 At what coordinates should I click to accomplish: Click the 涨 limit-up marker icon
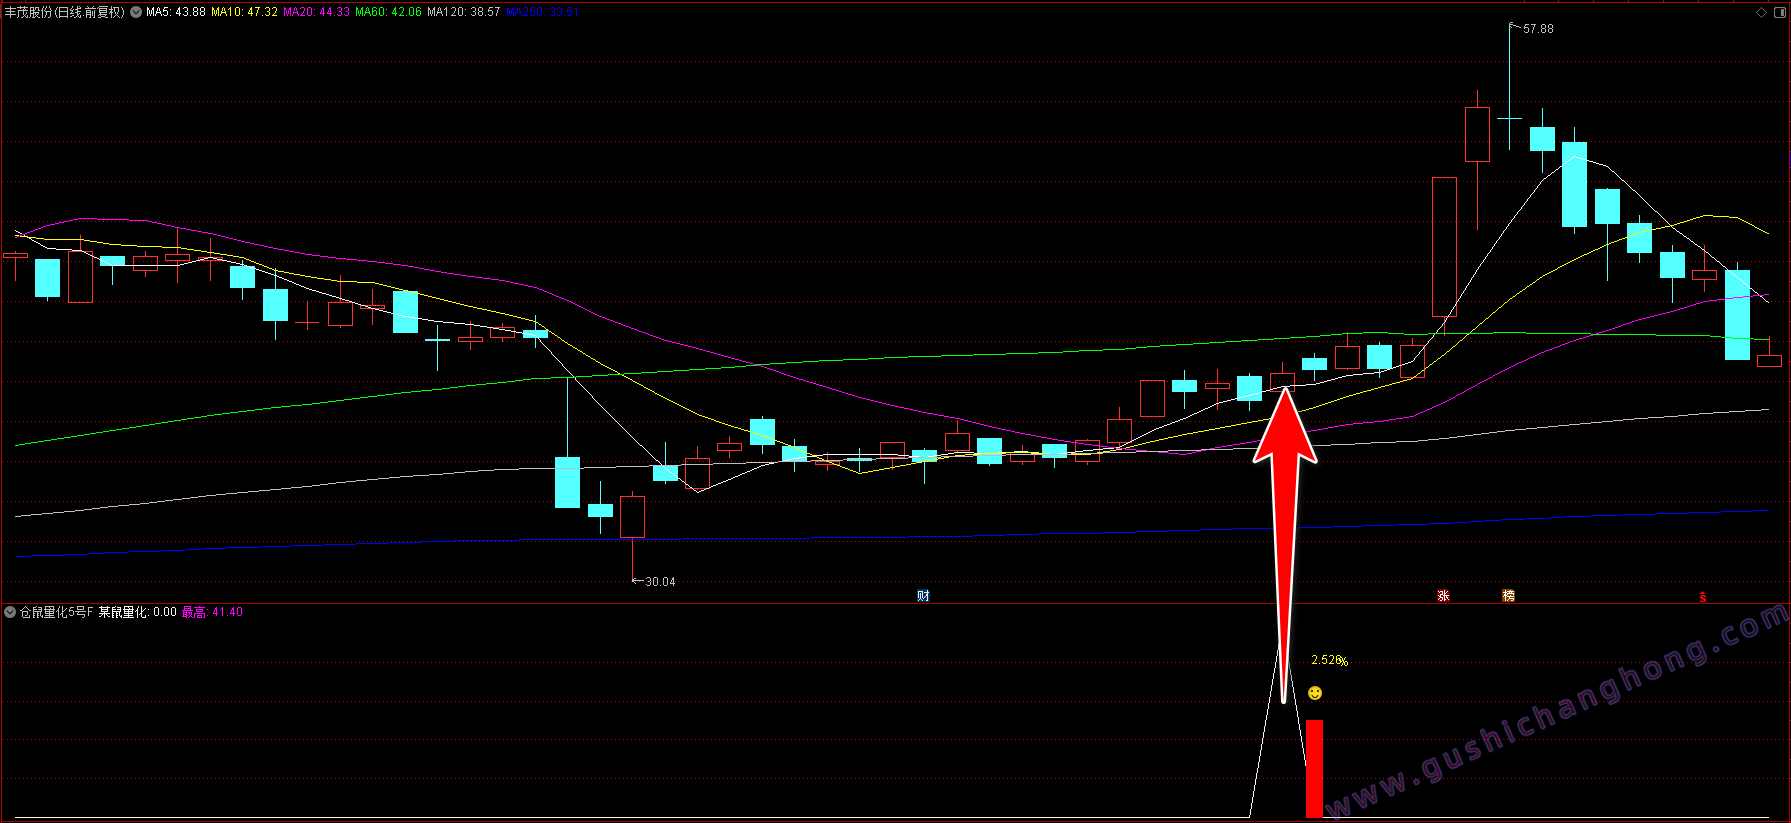[x=1443, y=596]
